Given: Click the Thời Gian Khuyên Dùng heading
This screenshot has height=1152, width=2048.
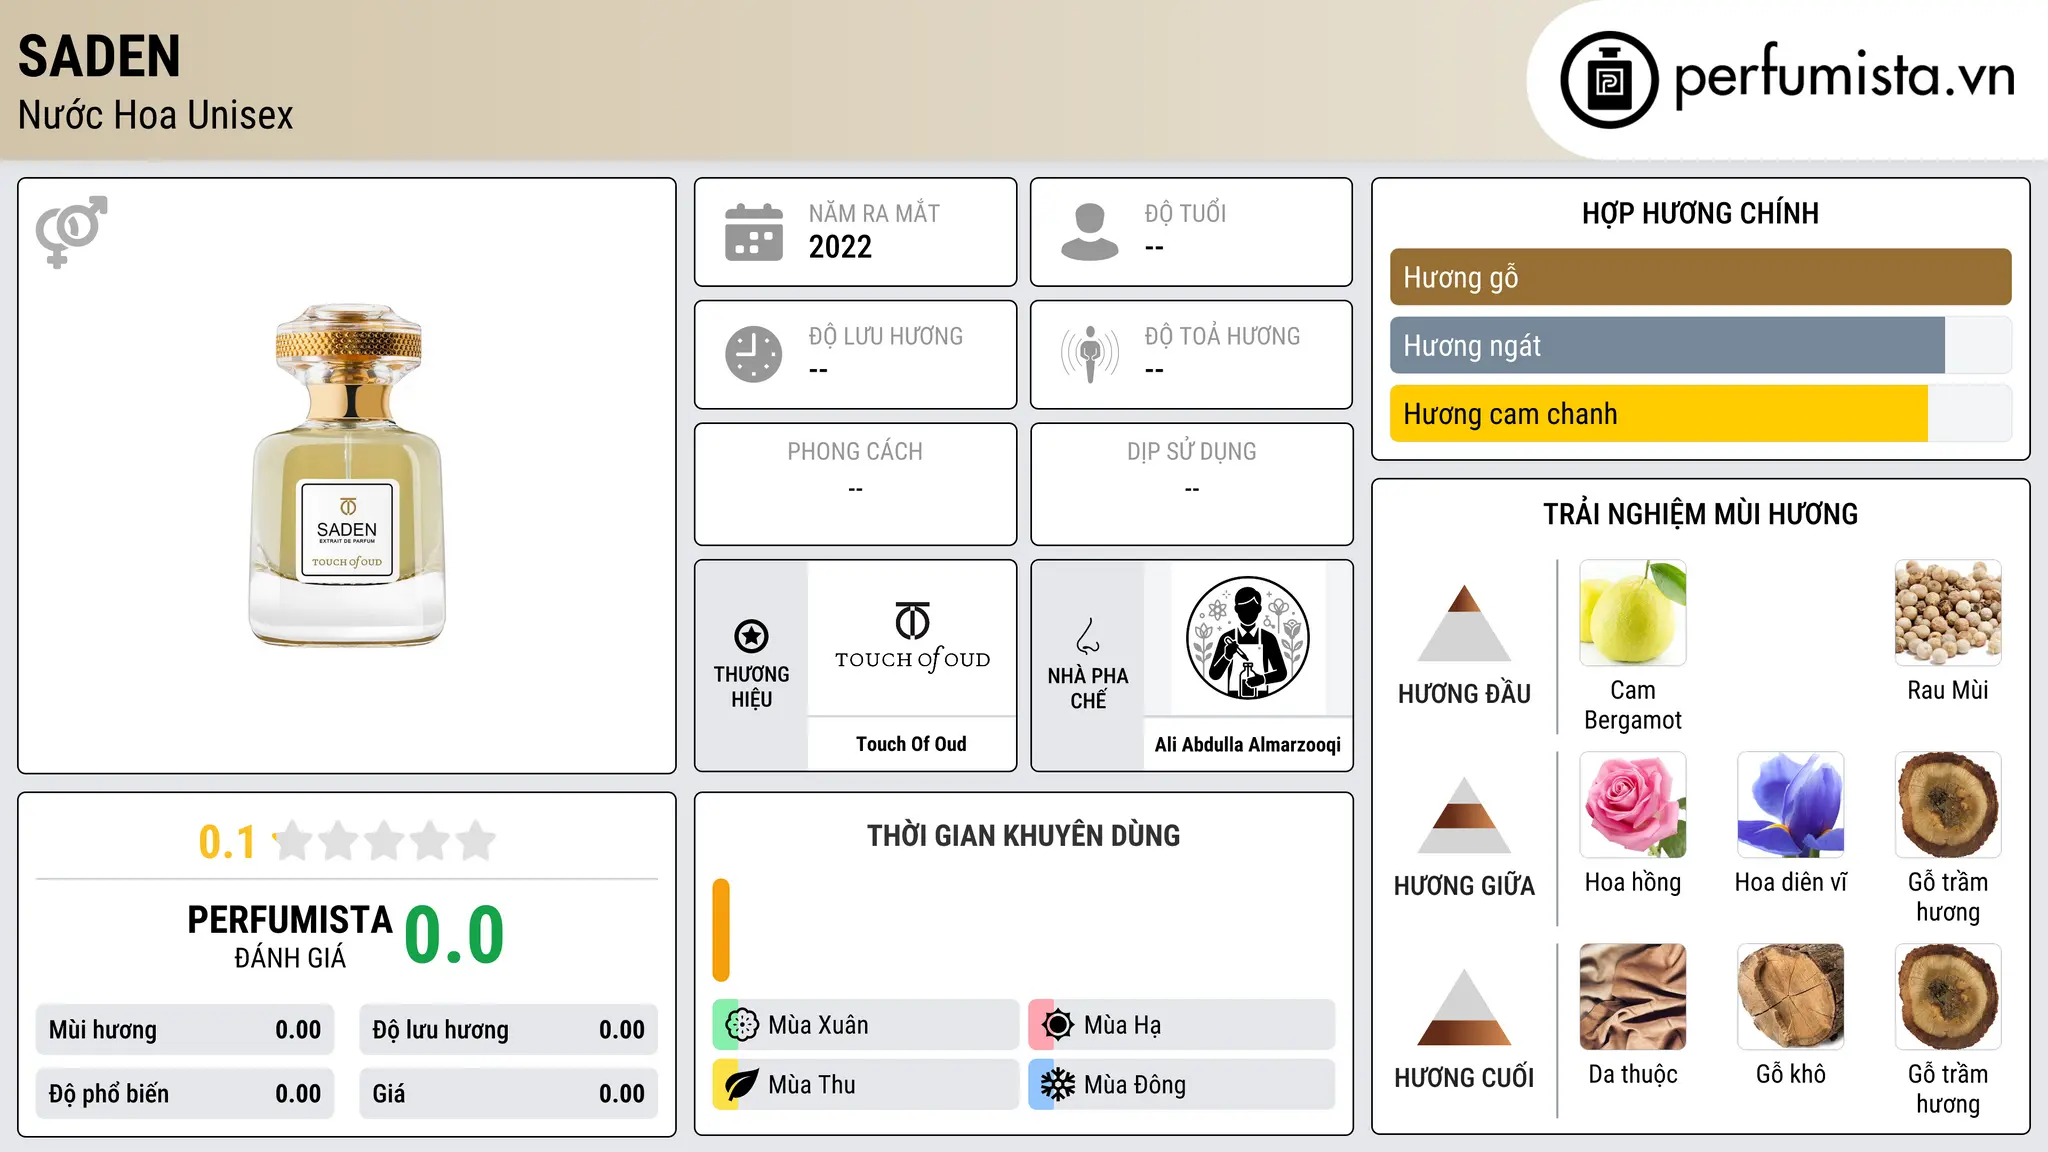Looking at the screenshot, I should click(x=1023, y=836).
